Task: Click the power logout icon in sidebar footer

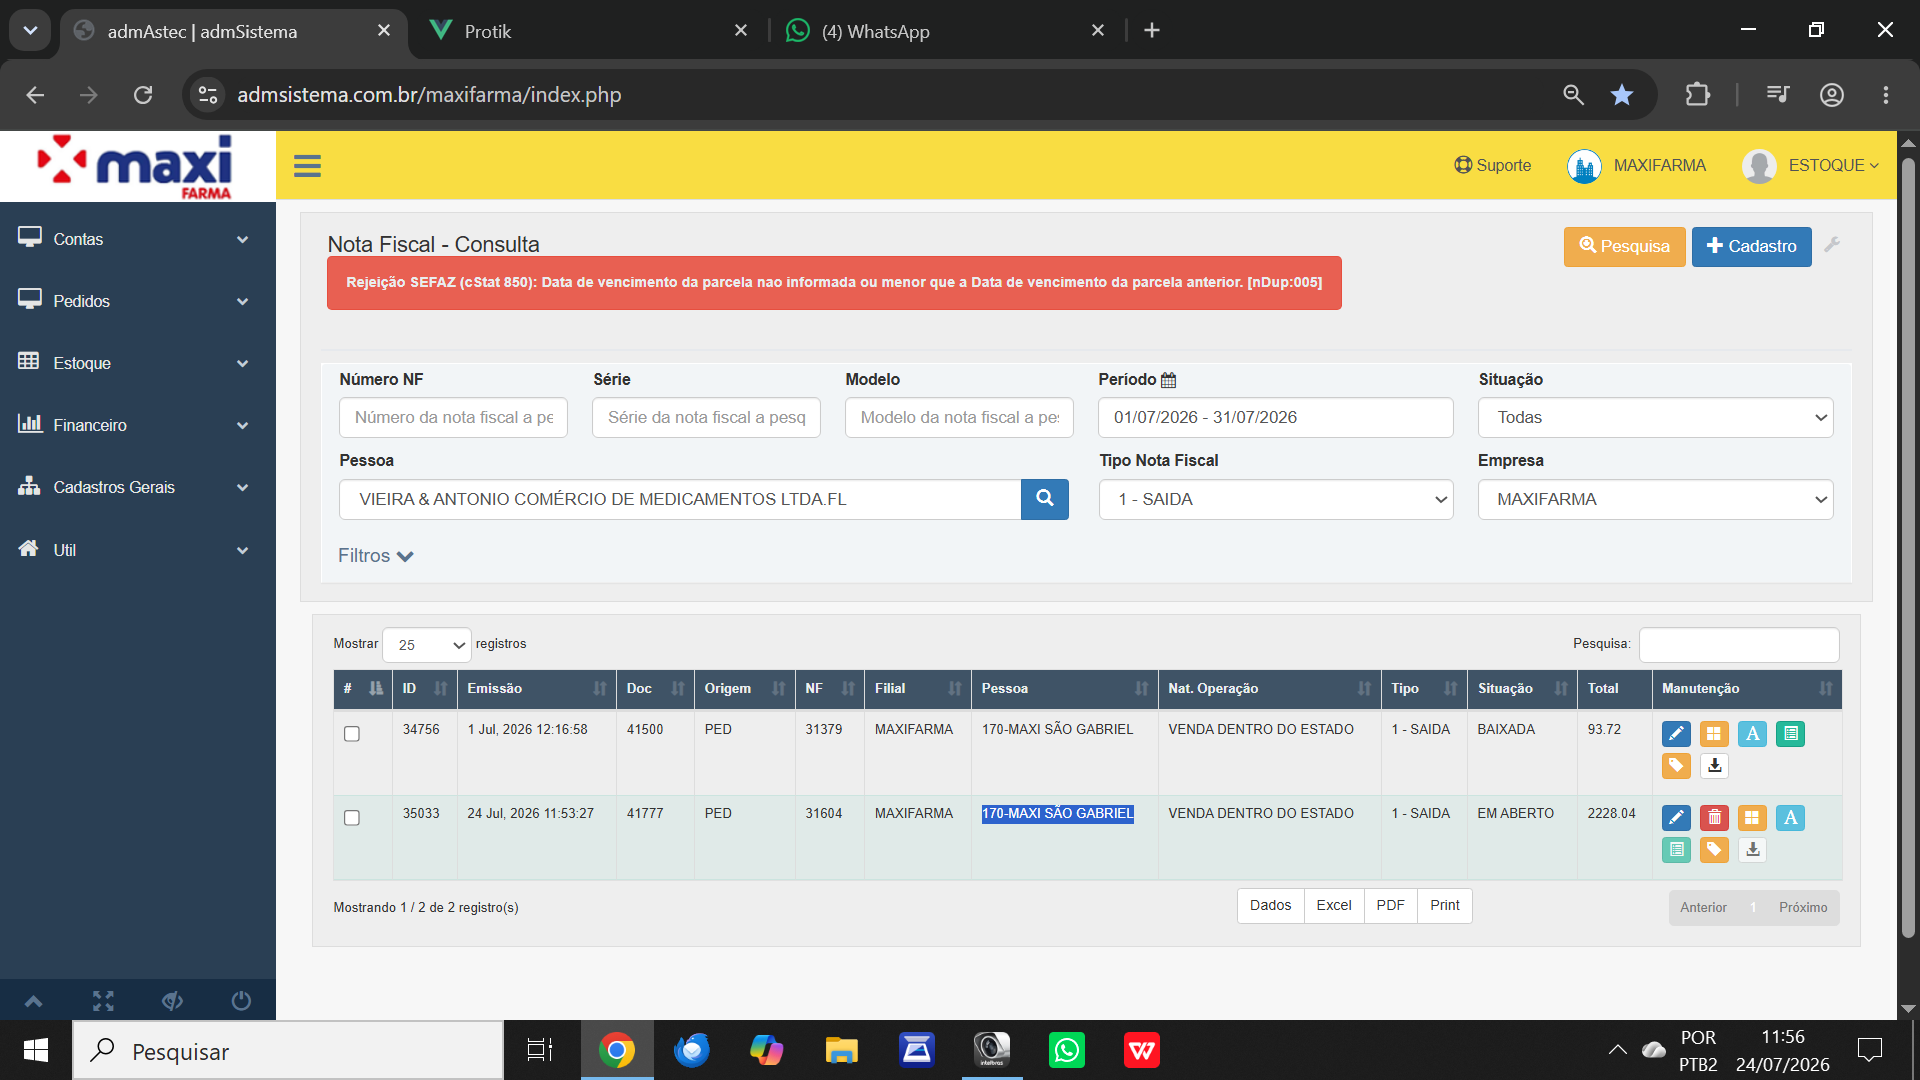Action: coord(241,1001)
